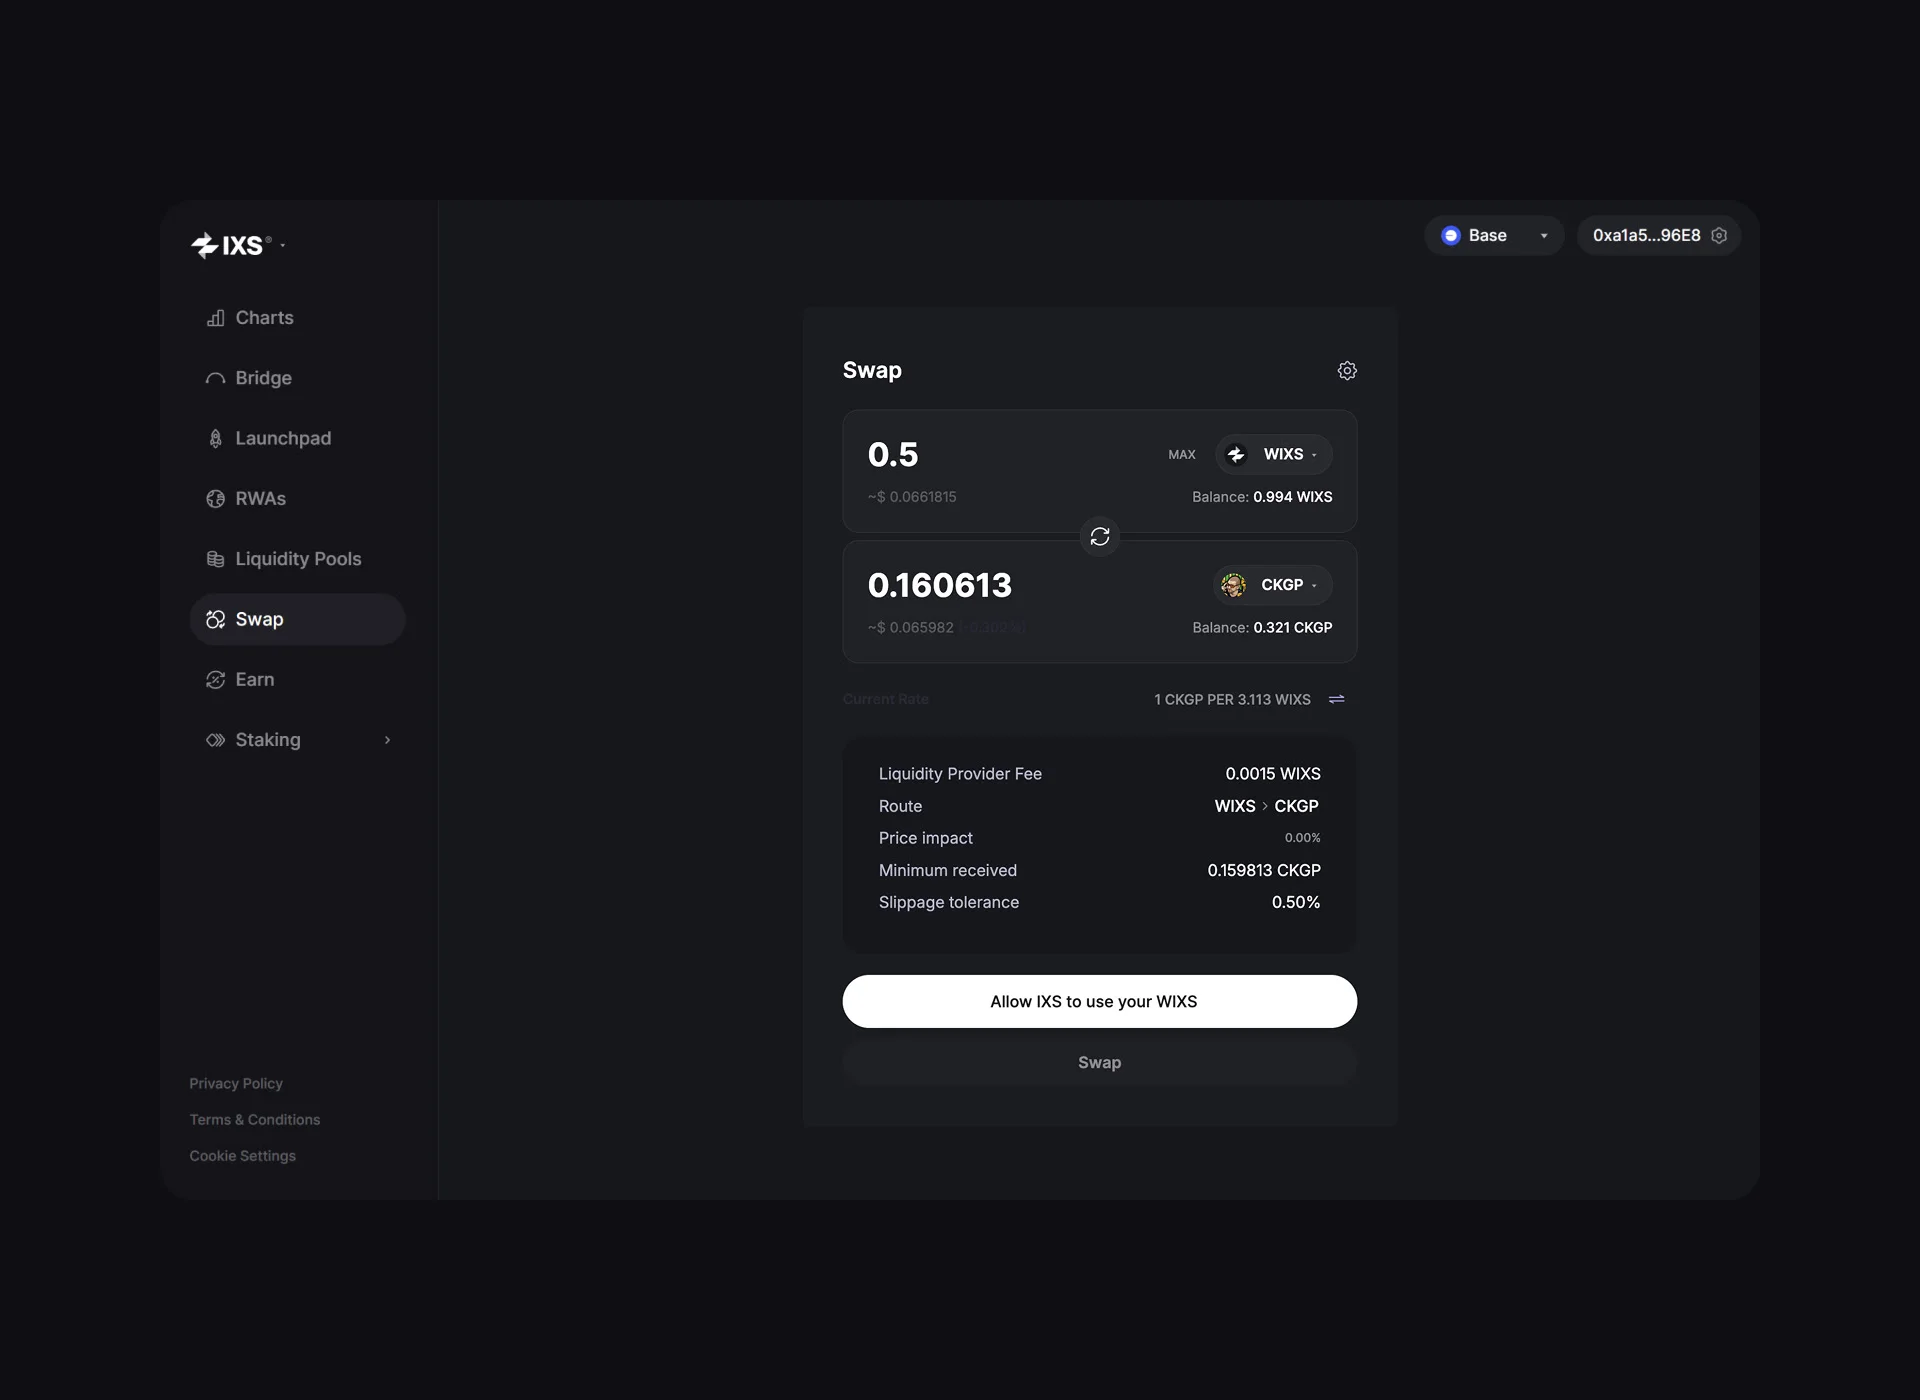This screenshot has width=1920, height=1400.
Task: Click the IXS logo
Action: [231, 245]
